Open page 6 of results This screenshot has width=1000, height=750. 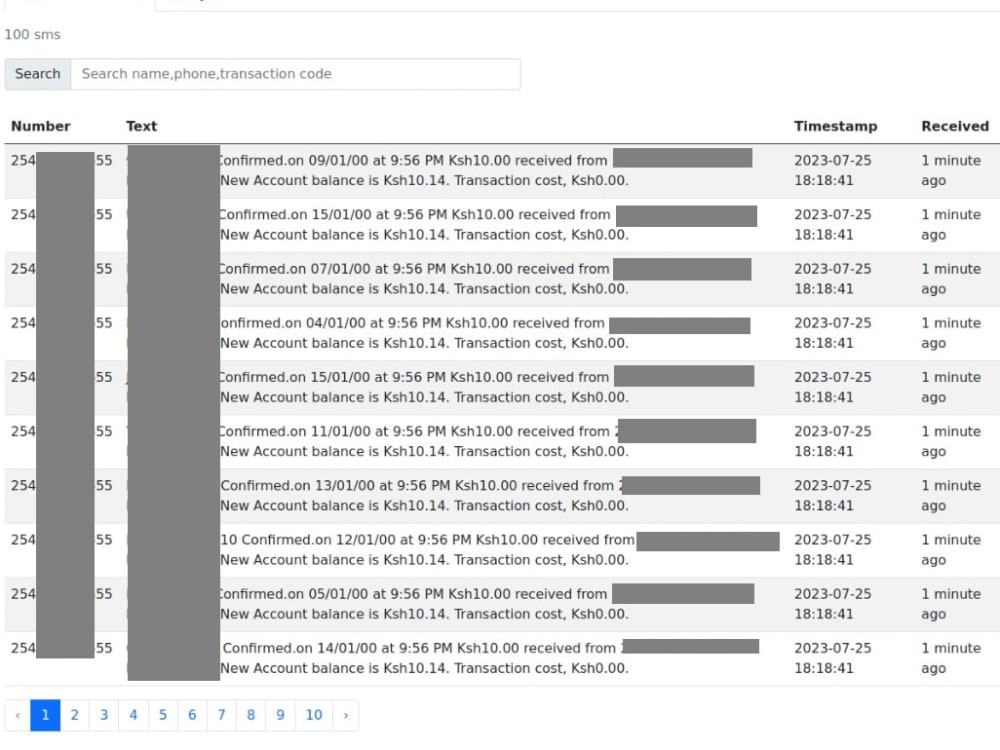pos(192,715)
